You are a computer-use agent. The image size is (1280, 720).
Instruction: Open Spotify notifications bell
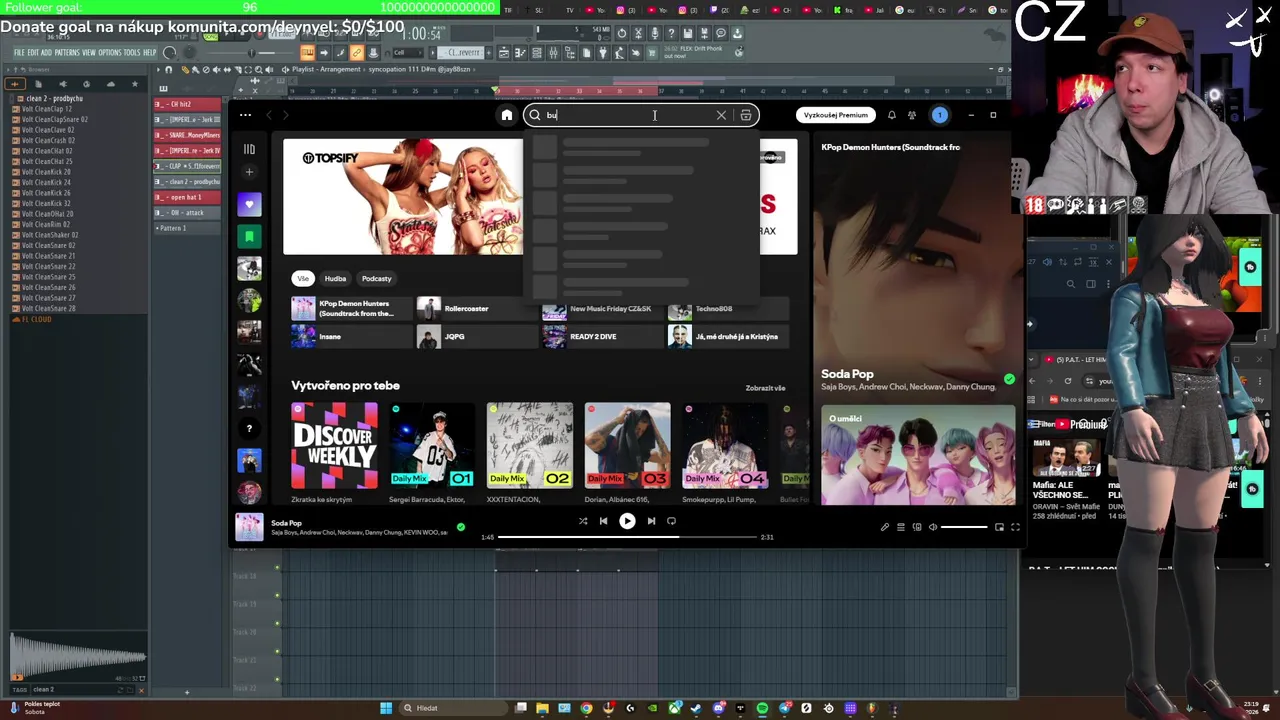coord(892,115)
